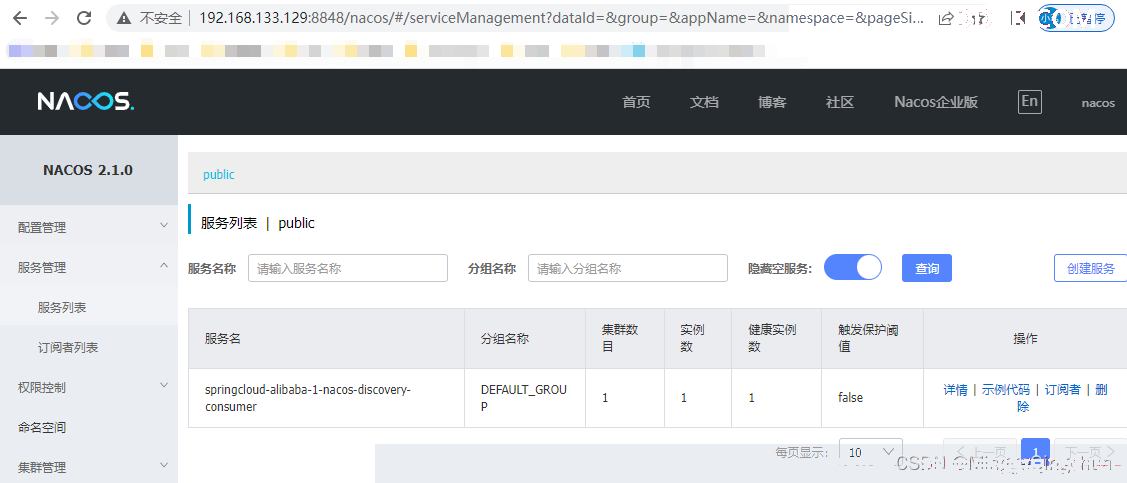Click the 分组名称 input field
Viewport: 1127px width, 483px height.
(627, 268)
